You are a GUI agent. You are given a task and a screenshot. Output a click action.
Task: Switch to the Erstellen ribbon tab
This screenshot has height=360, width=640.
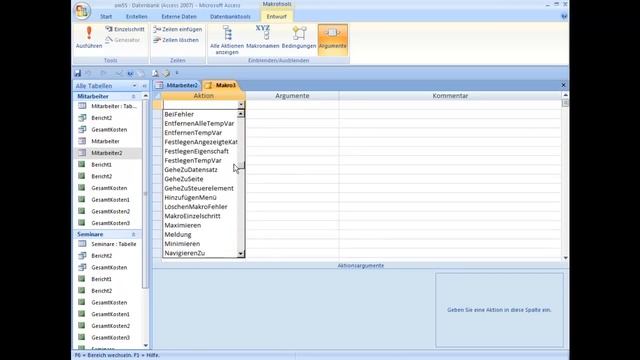[137, 17]
